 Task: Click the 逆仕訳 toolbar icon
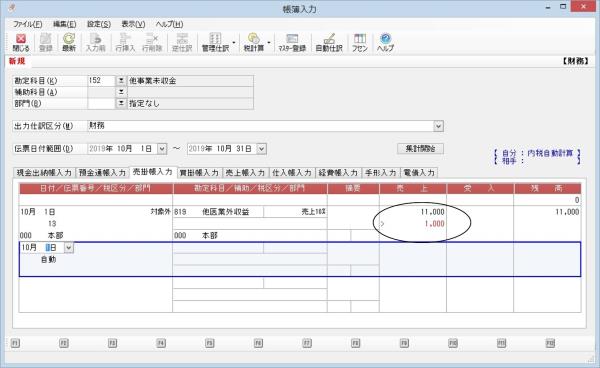182,42
